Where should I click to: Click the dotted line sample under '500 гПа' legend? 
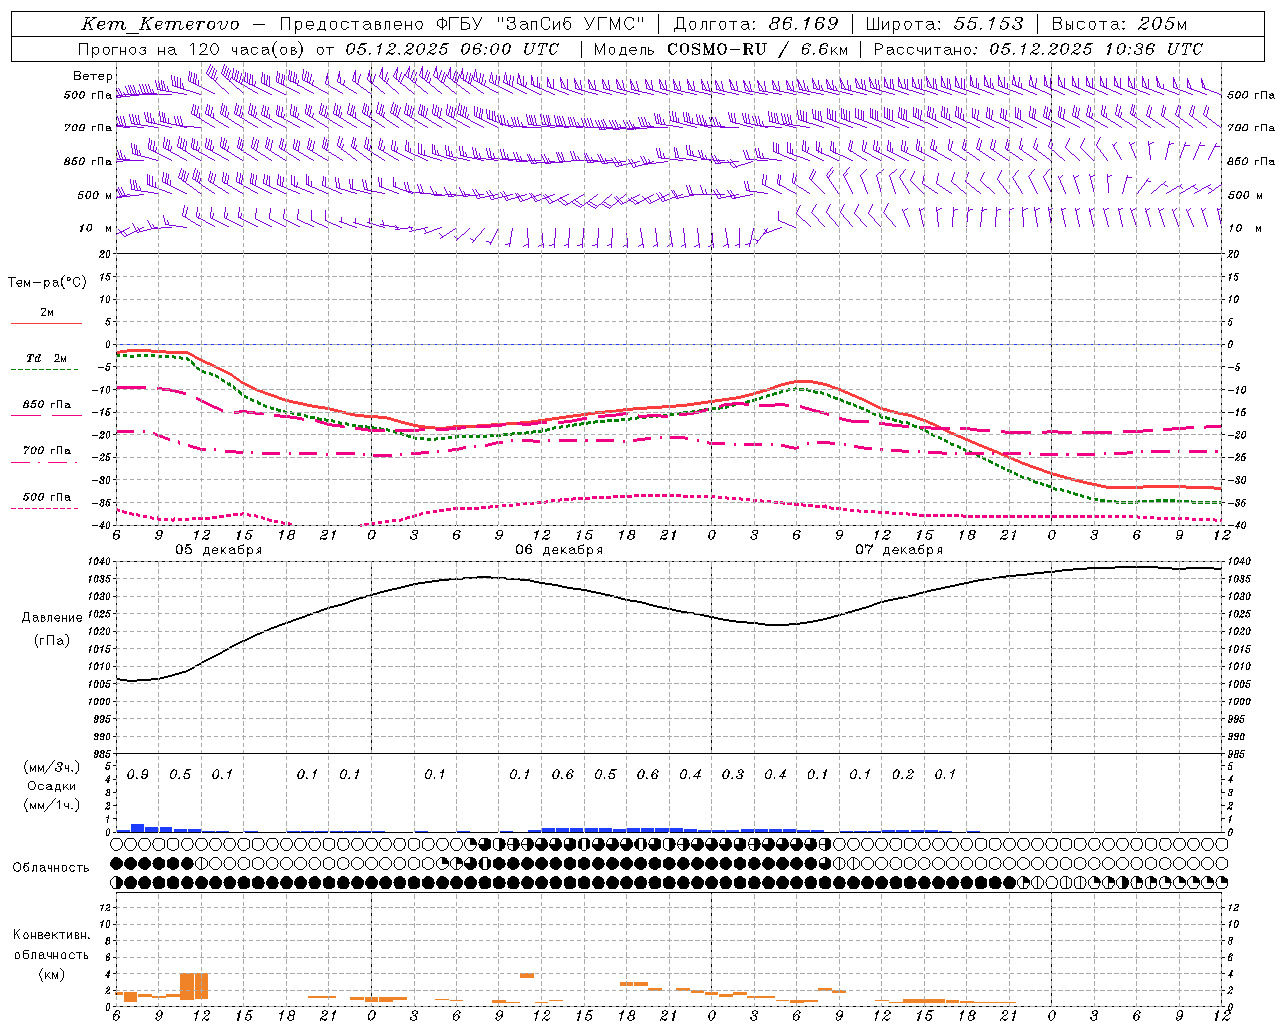[46, 508]
